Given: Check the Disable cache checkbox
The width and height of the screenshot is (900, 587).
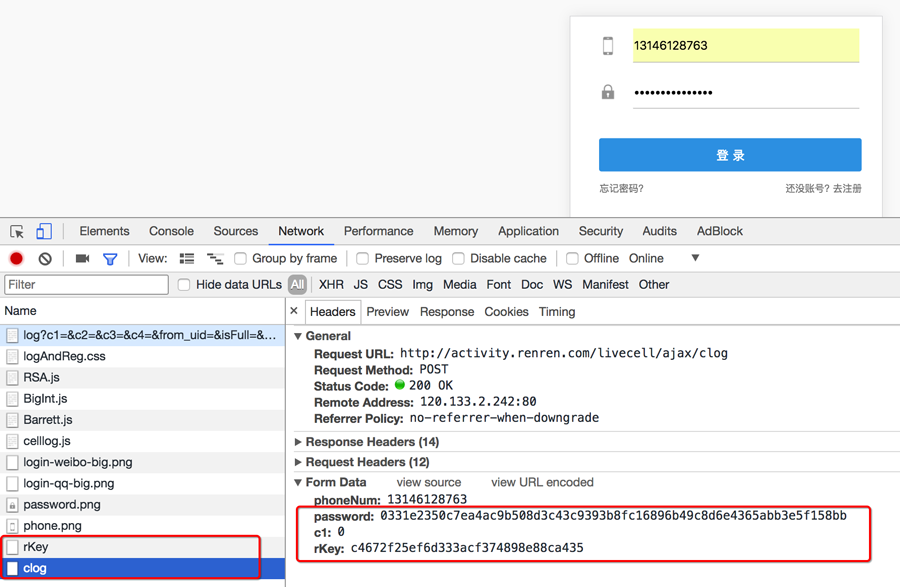Looking at the screenshot, I should 458,259.
